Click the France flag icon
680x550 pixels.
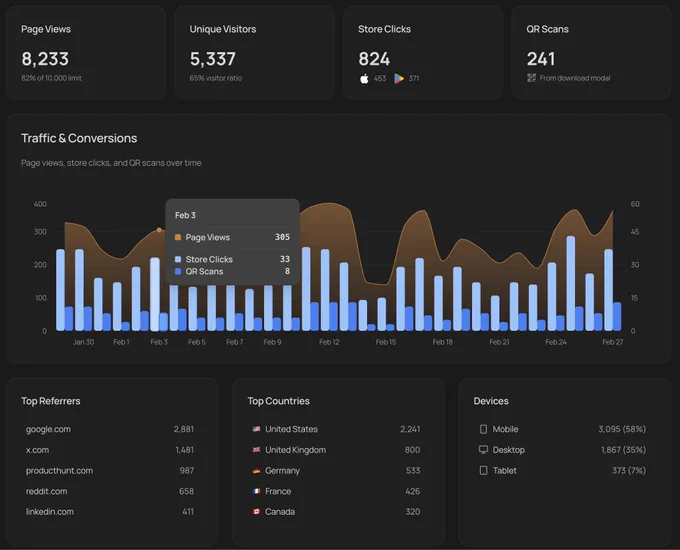(256, 491)
